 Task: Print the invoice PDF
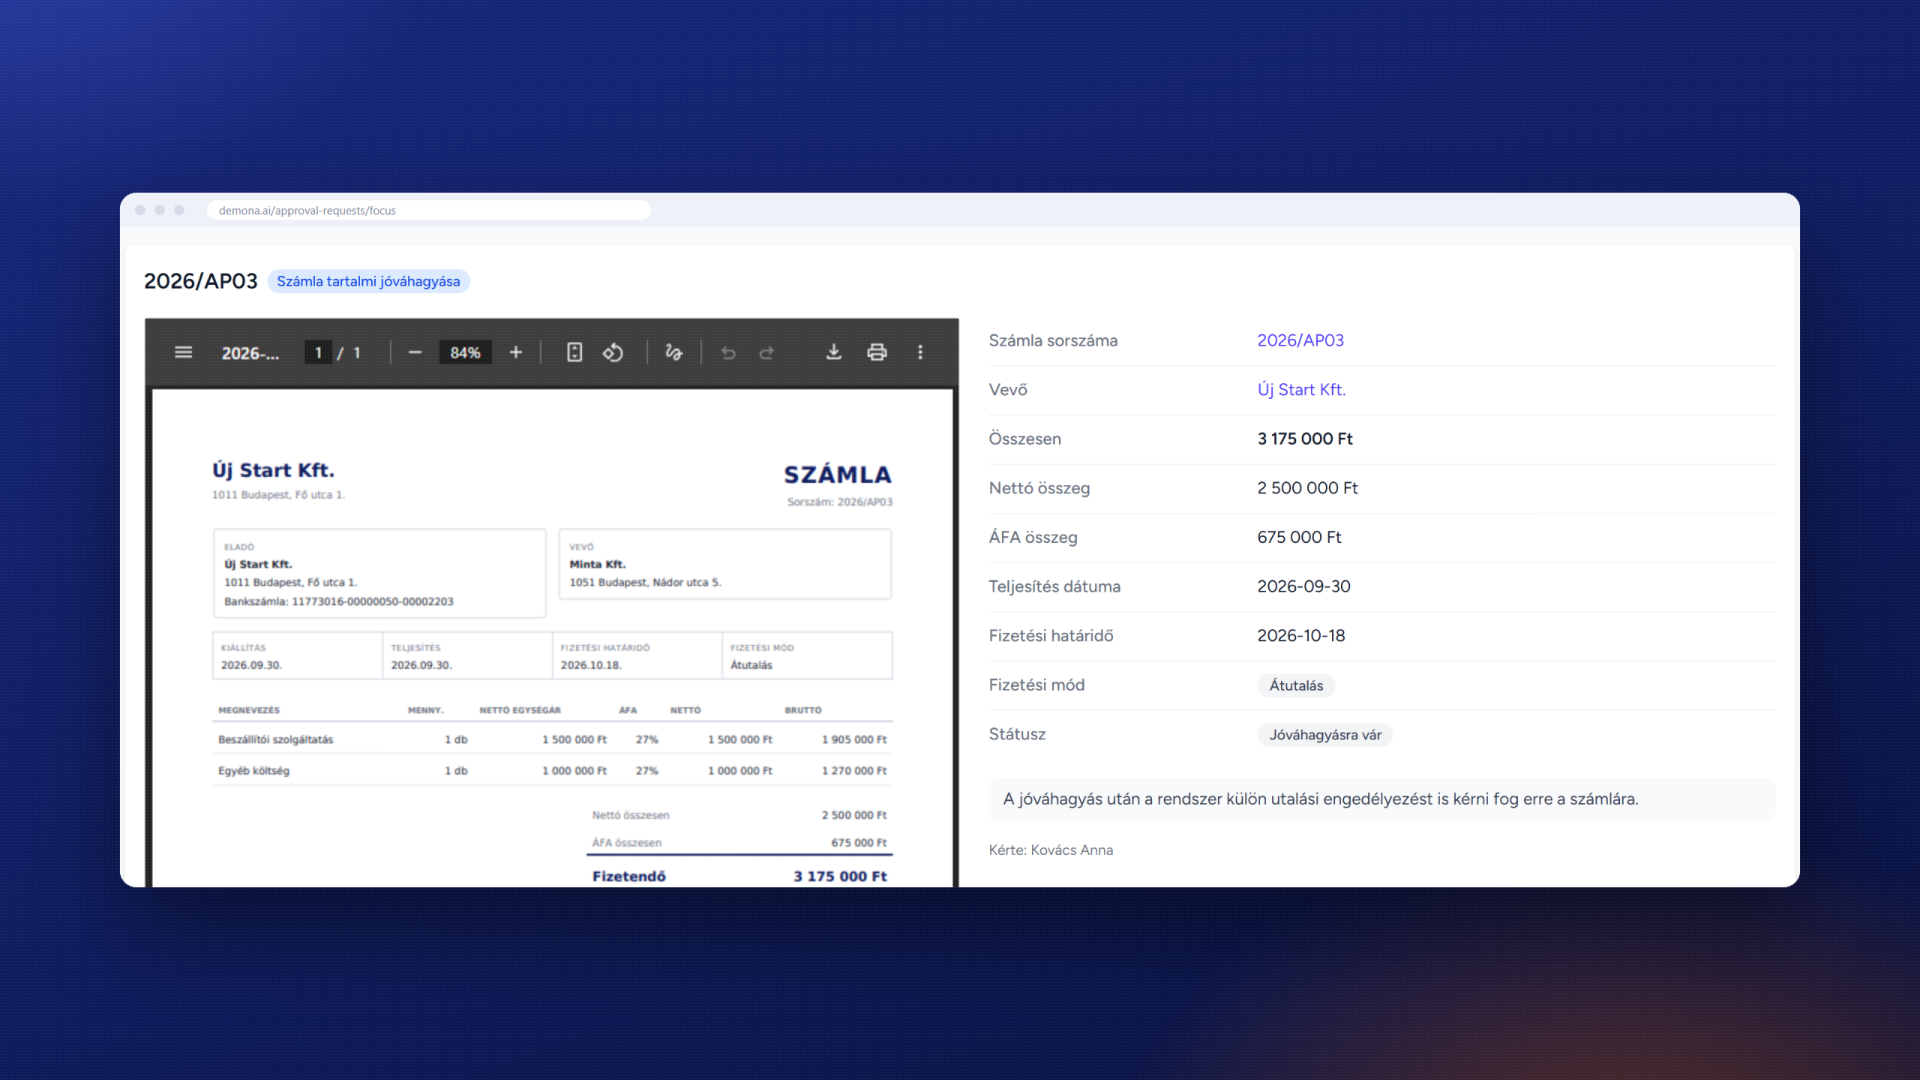point(877,352)
